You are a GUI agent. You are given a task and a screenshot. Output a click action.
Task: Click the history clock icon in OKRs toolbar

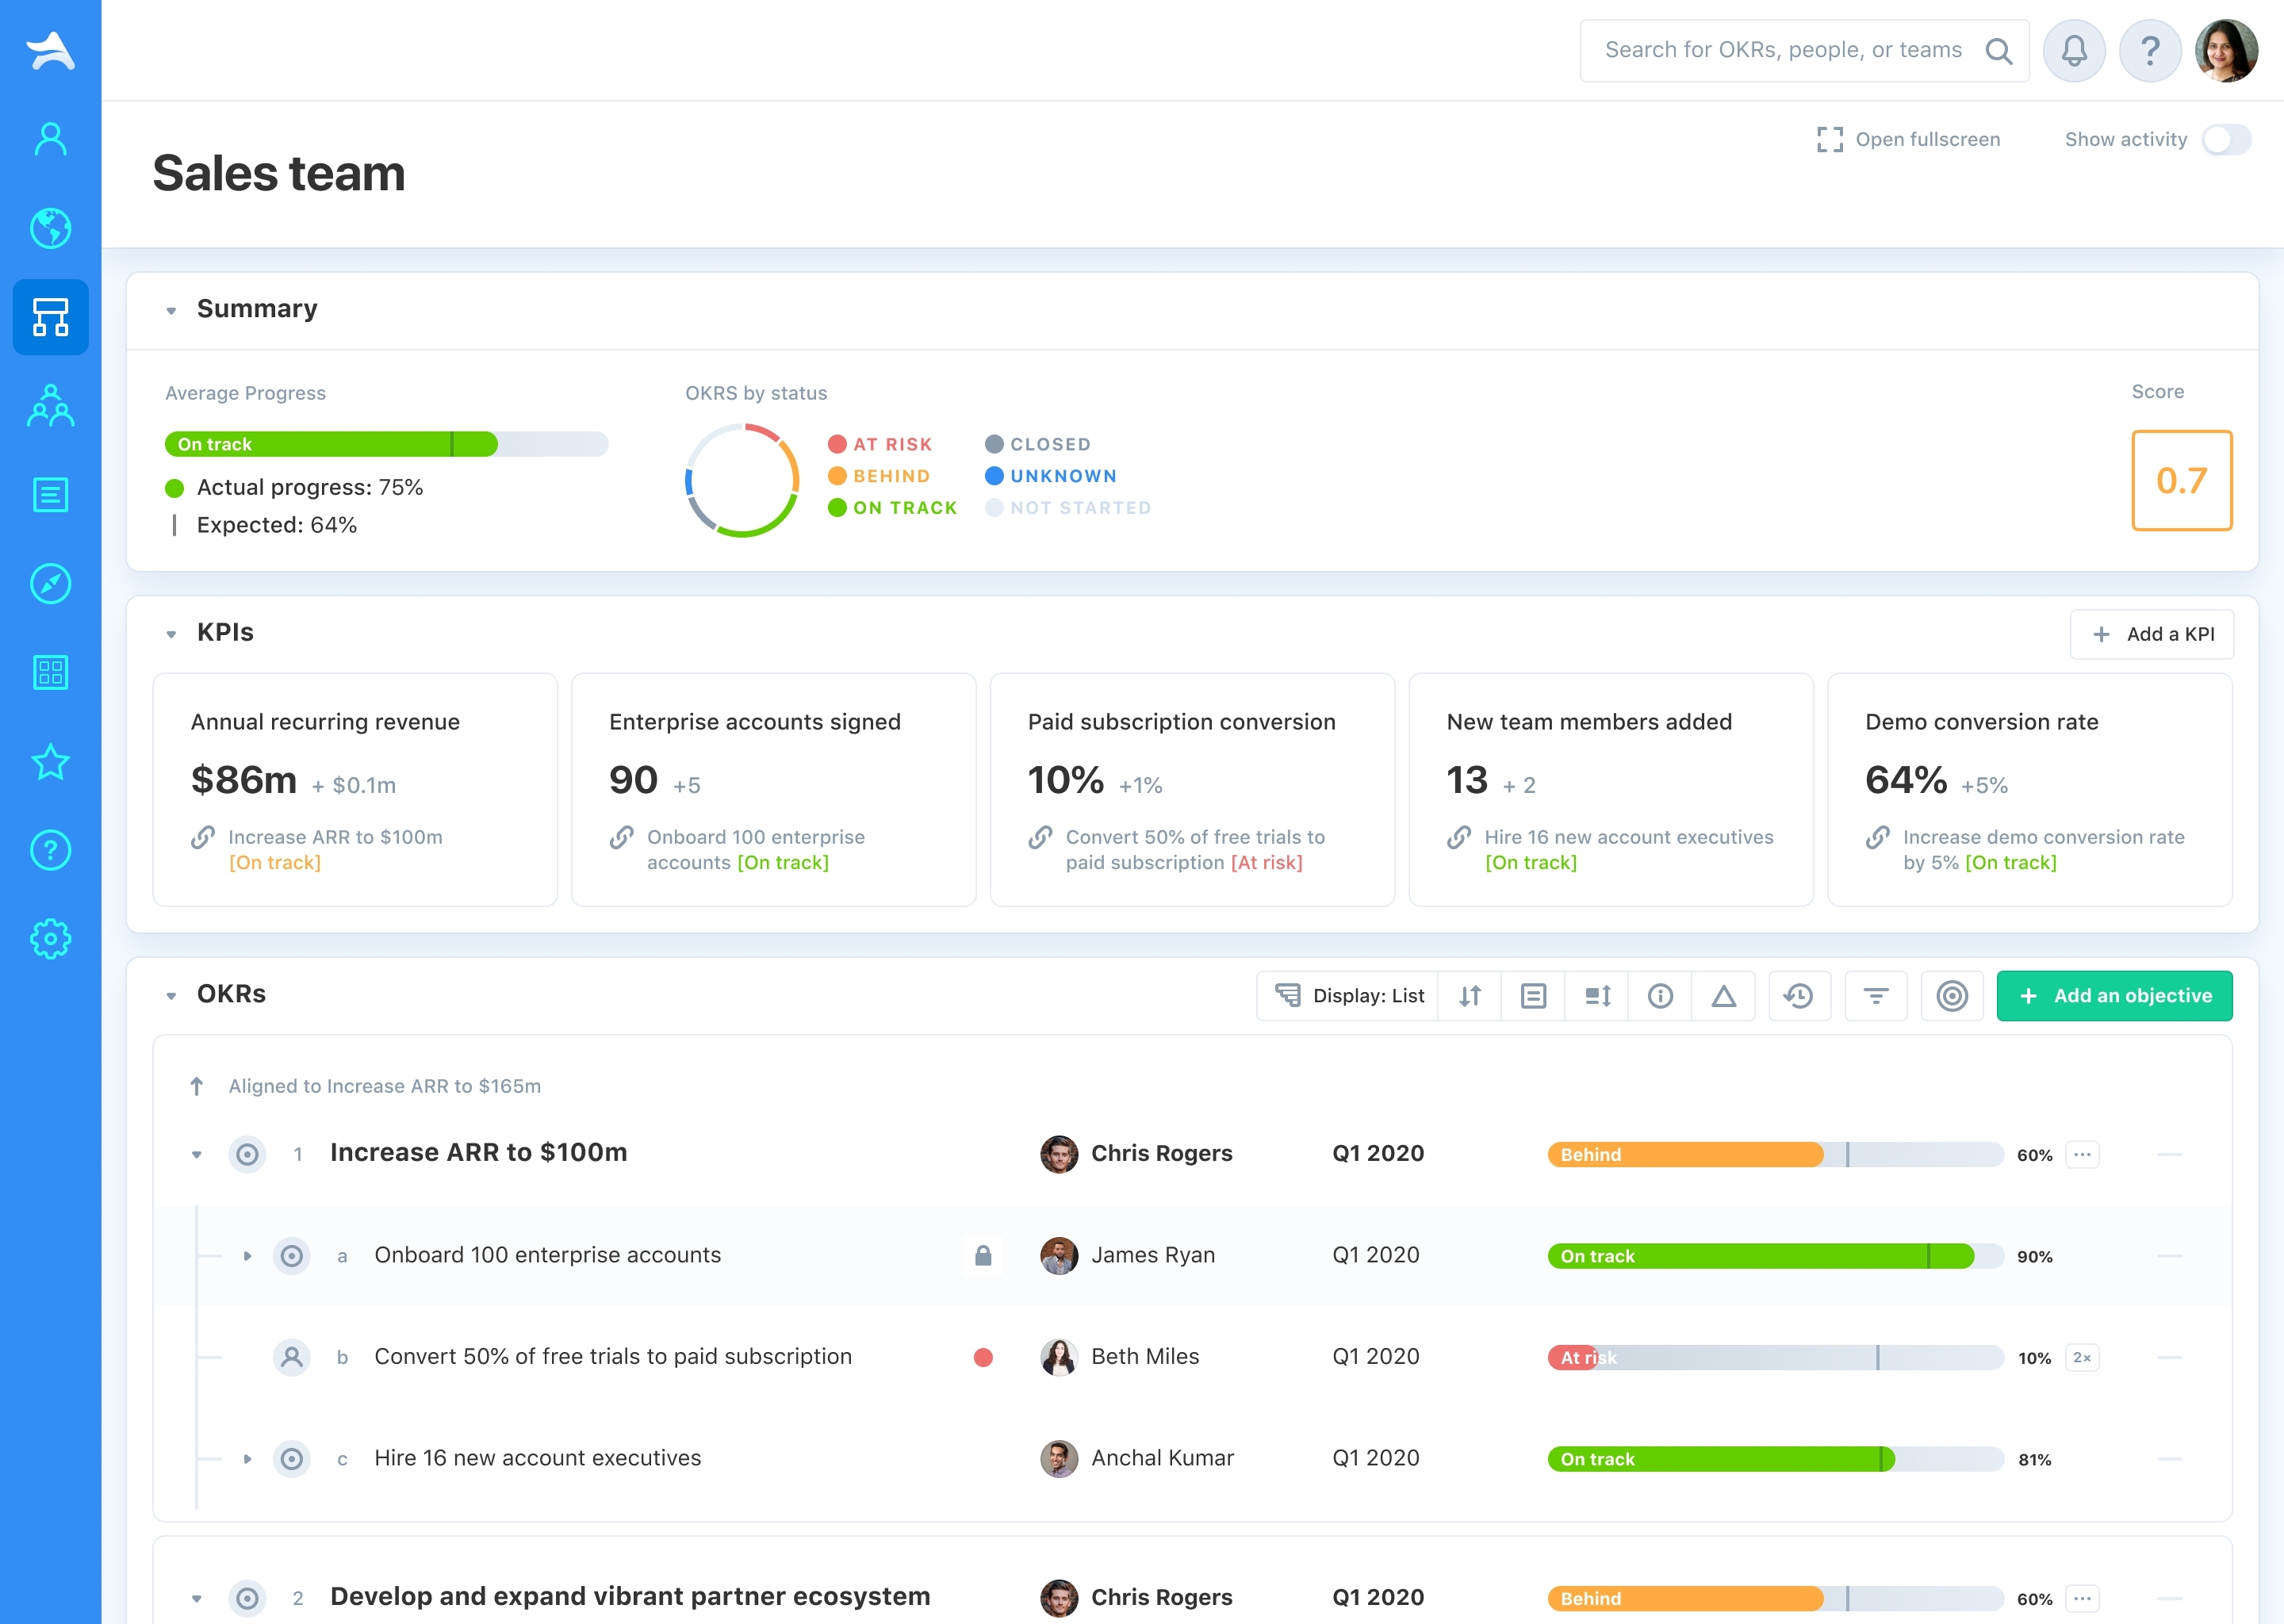click(x=1798, y=996)
